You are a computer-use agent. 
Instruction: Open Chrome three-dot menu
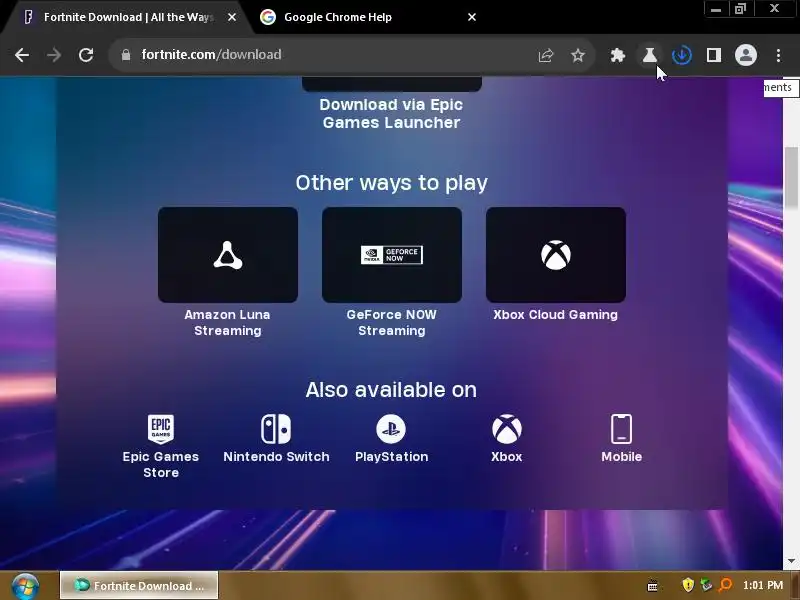coord(778,55)
